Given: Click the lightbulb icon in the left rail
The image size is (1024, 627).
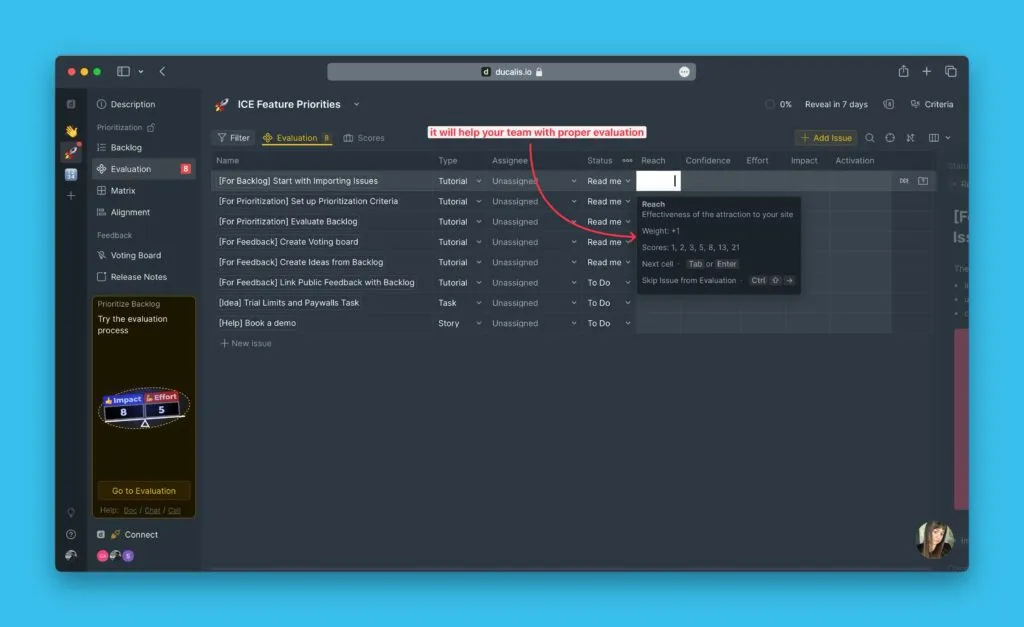Looking at the screenshot, I should [x=71, y=513].
